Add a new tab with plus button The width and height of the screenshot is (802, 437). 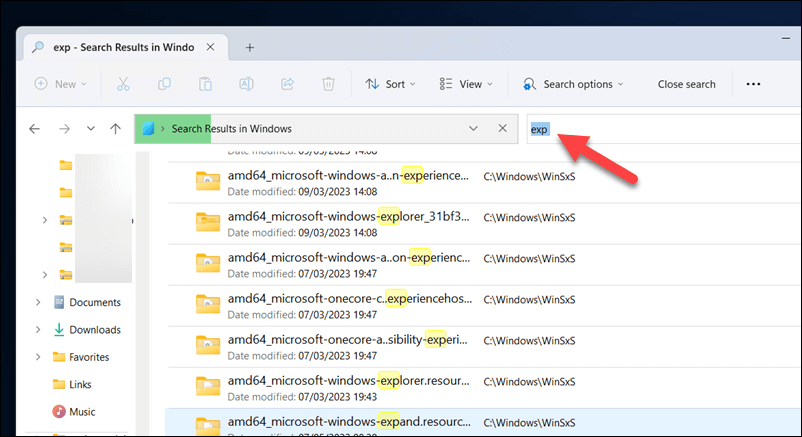(250, 47)
